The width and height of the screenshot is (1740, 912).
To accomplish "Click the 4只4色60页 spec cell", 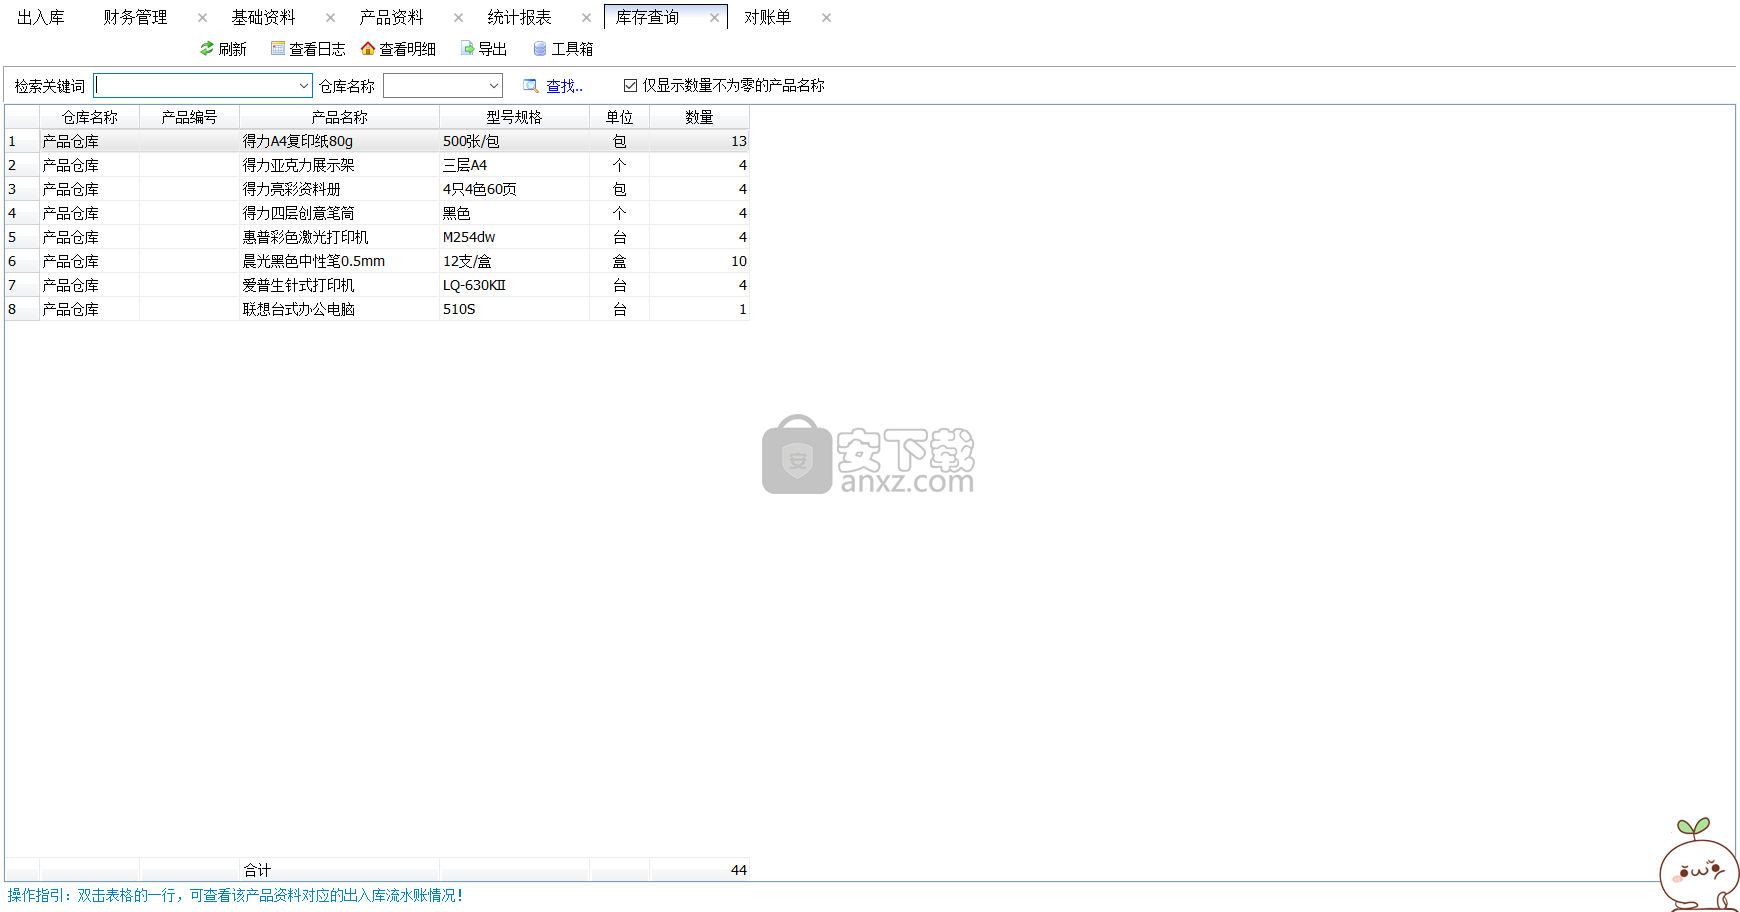I will click(514, 189).
